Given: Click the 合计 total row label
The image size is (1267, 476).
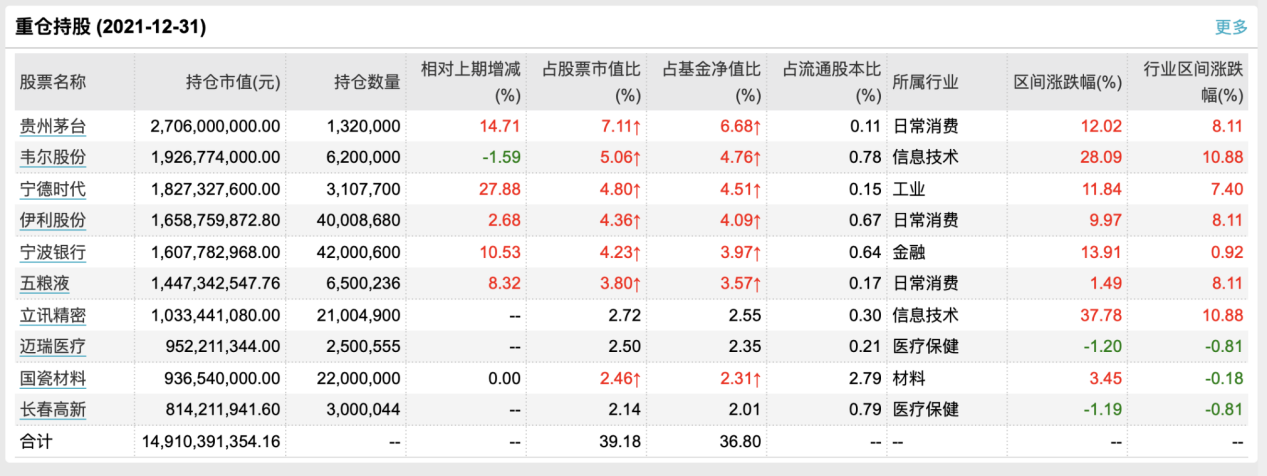Looking at the screenshot, I should tap(36, 441).
